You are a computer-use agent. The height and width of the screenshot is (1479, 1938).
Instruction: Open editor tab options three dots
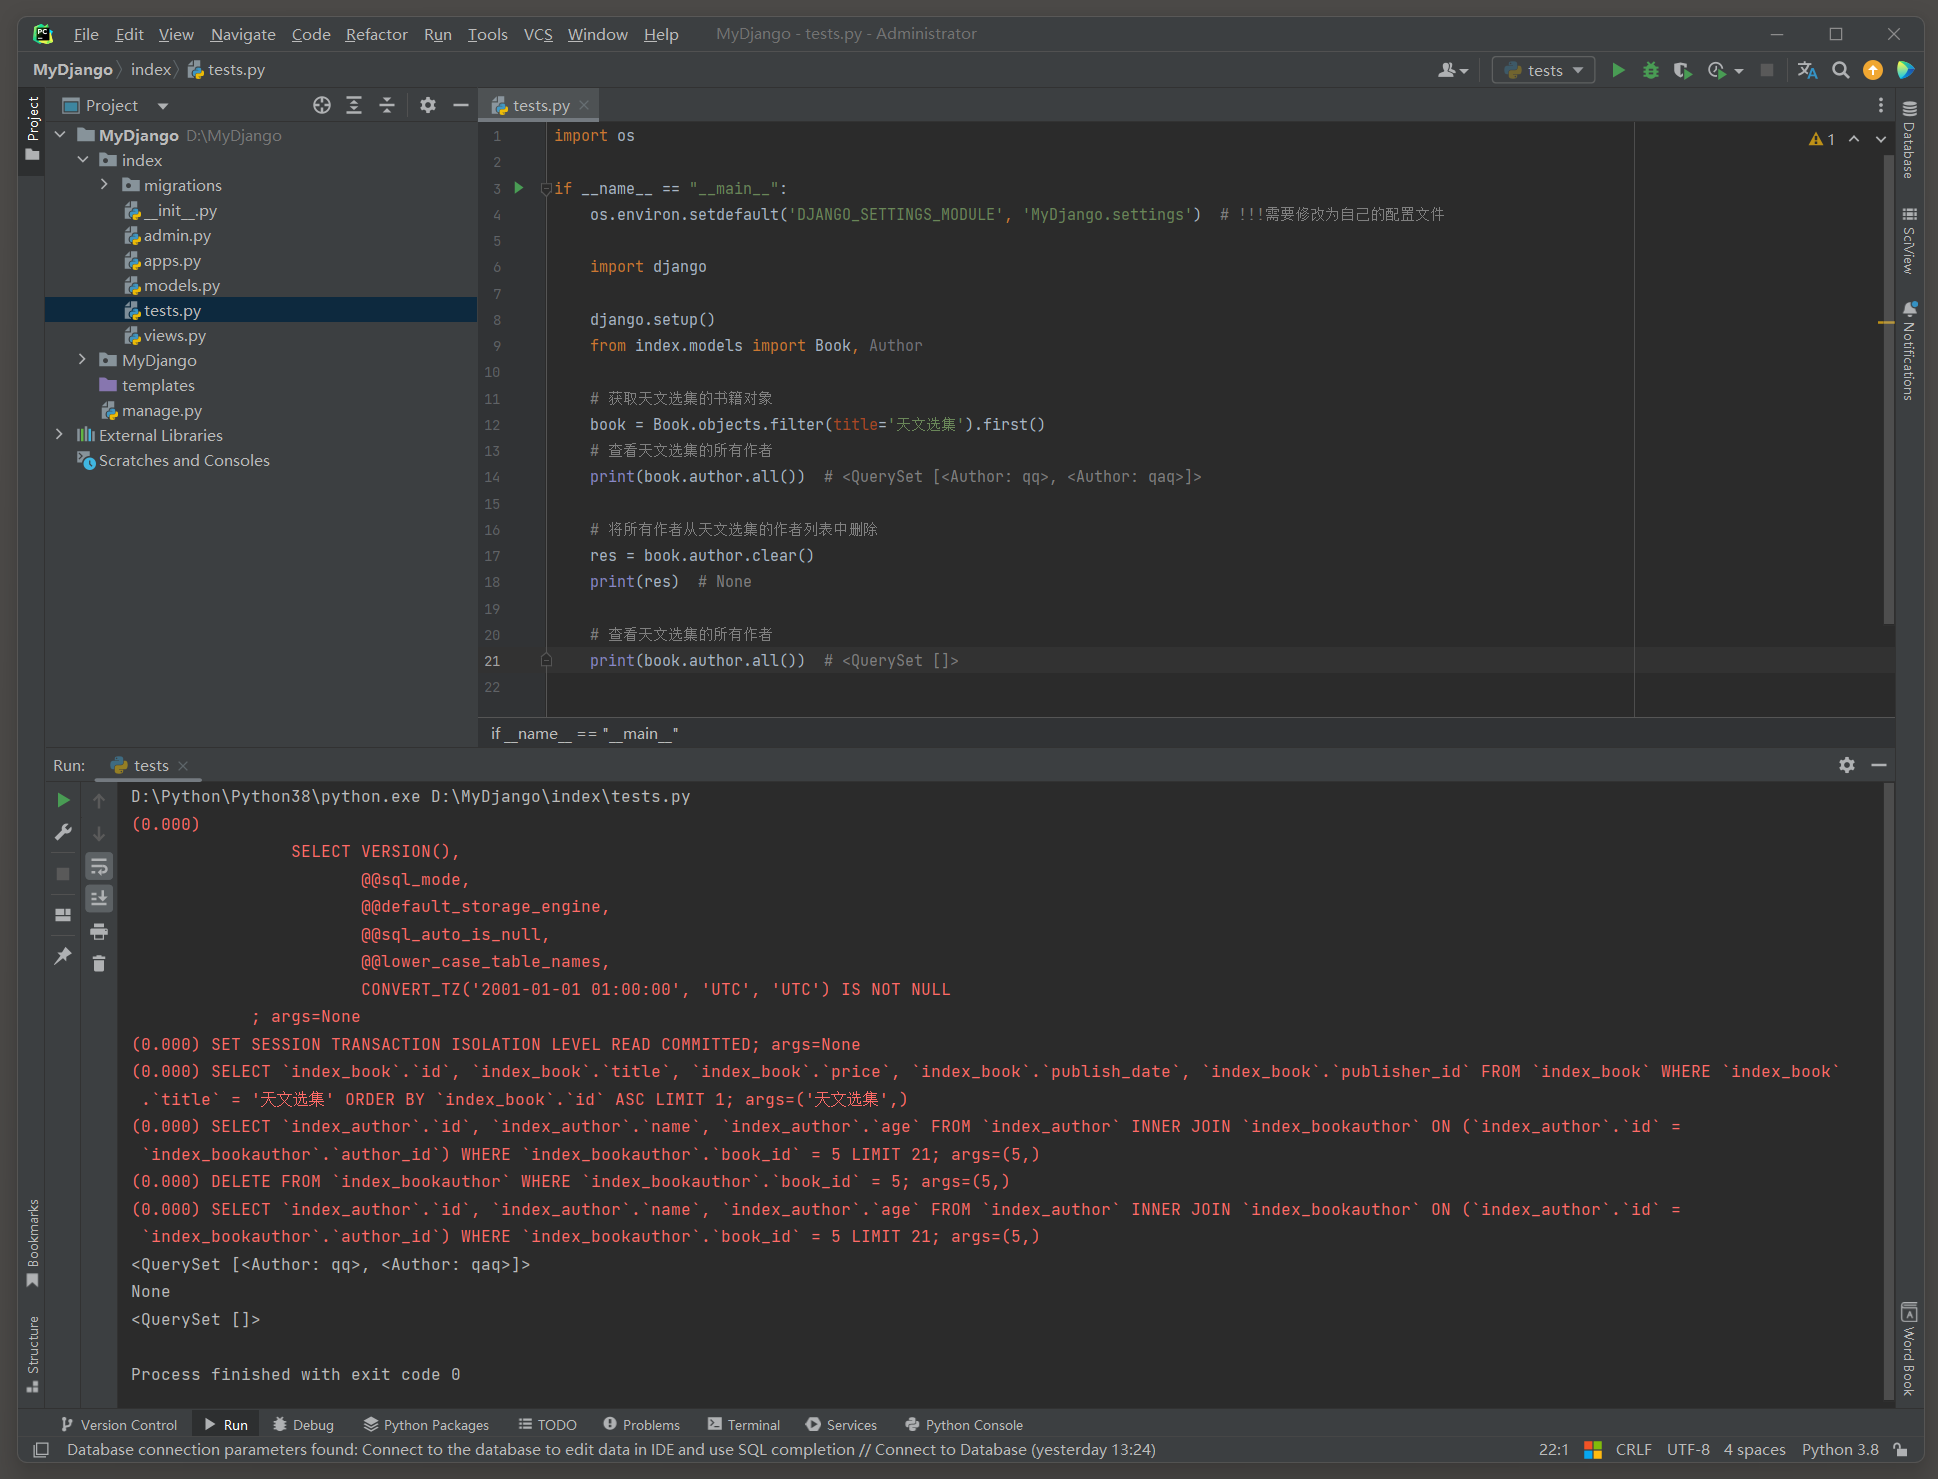tap(1880, 105)
